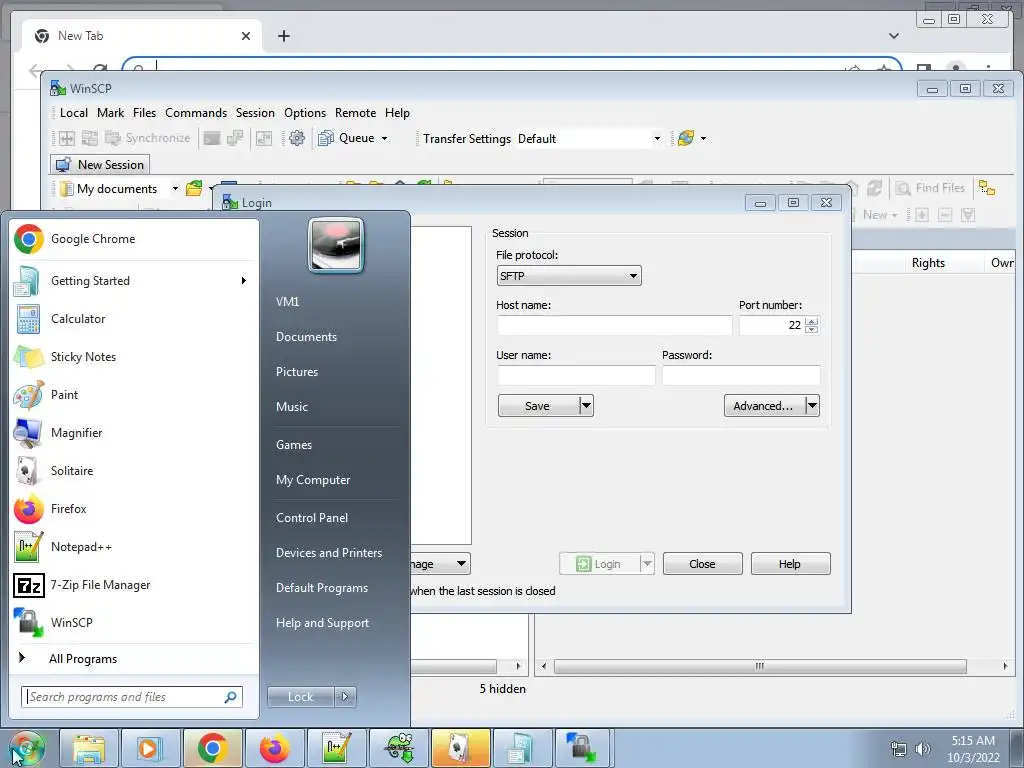
Task: Click the remote panel horizontal scrollbar
Action: [x=760, y=666]
